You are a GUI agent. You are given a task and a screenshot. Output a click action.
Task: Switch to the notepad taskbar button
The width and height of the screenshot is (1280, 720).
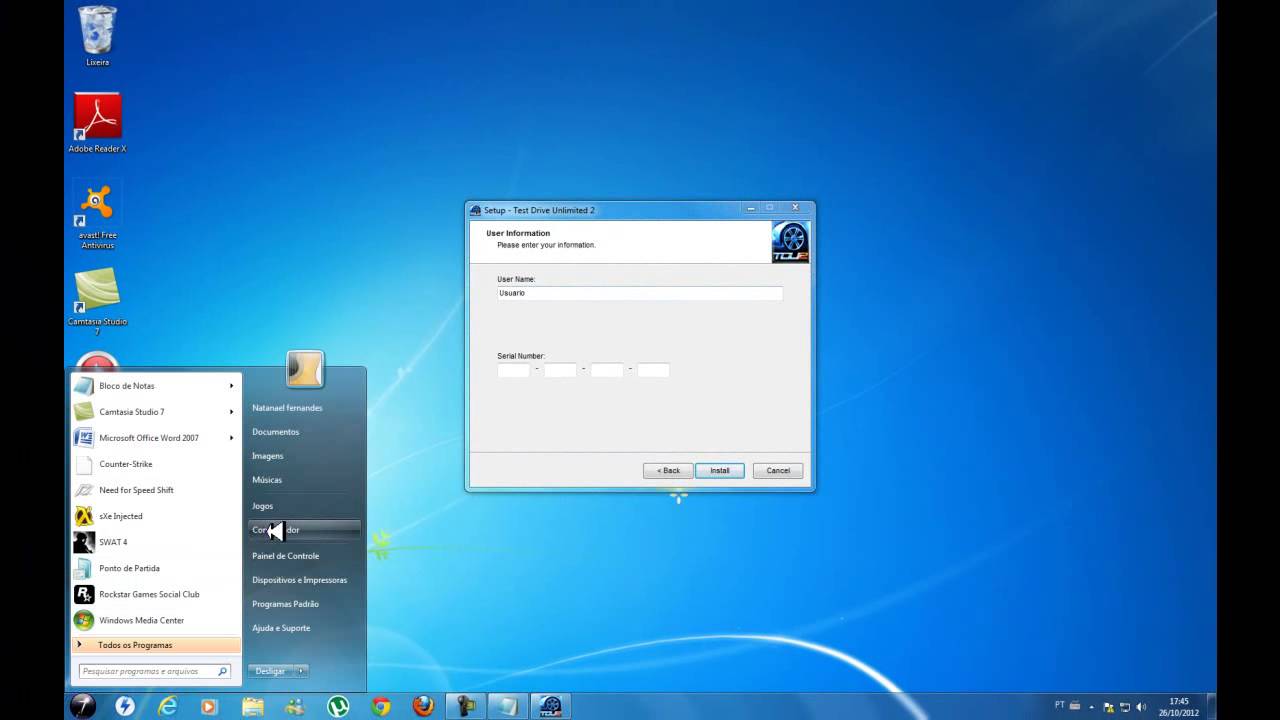point(509,706)
